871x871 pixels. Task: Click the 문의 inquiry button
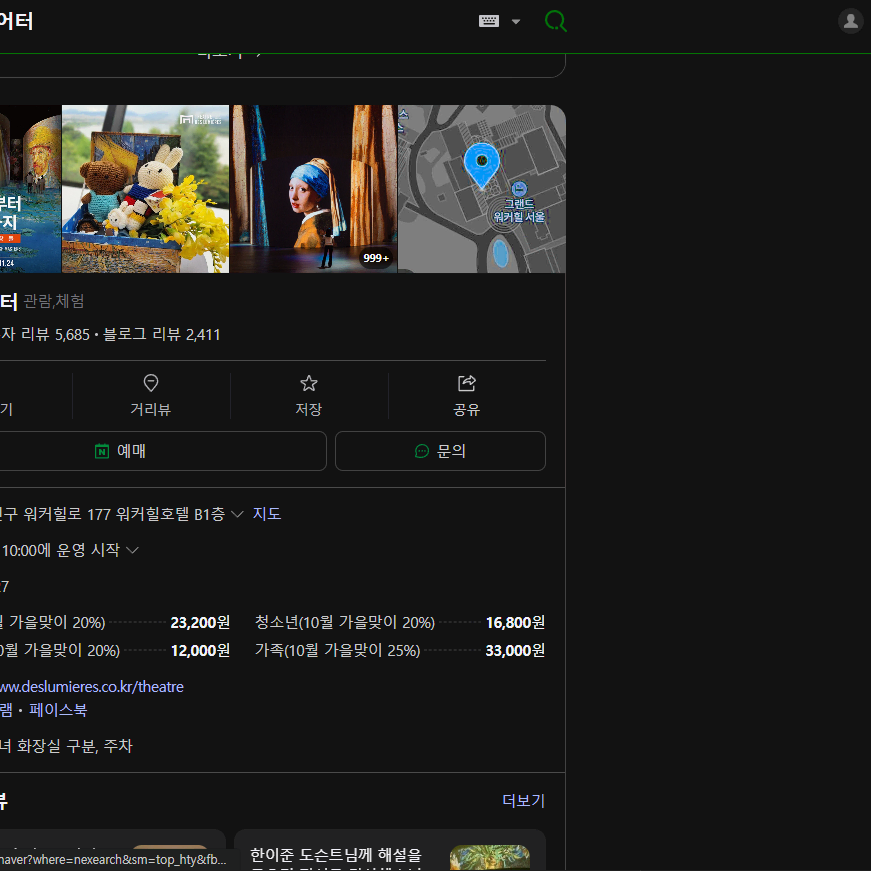[x=440, y=451]
